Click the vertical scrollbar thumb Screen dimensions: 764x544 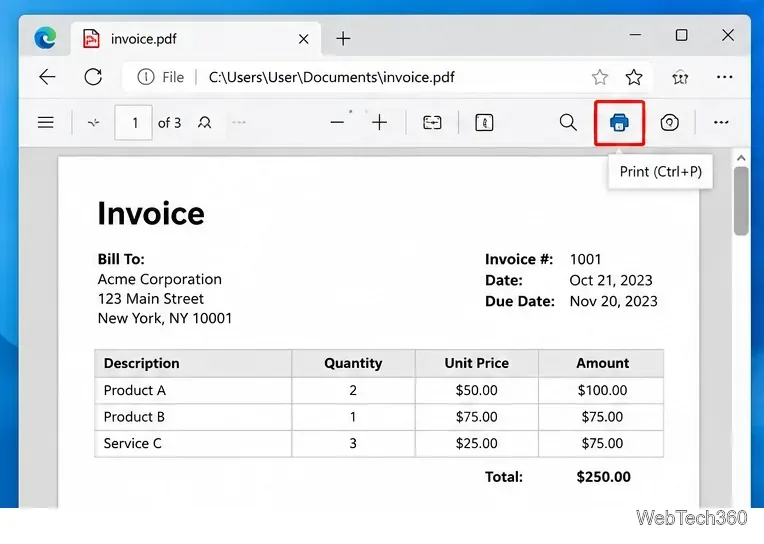(741, 201)
